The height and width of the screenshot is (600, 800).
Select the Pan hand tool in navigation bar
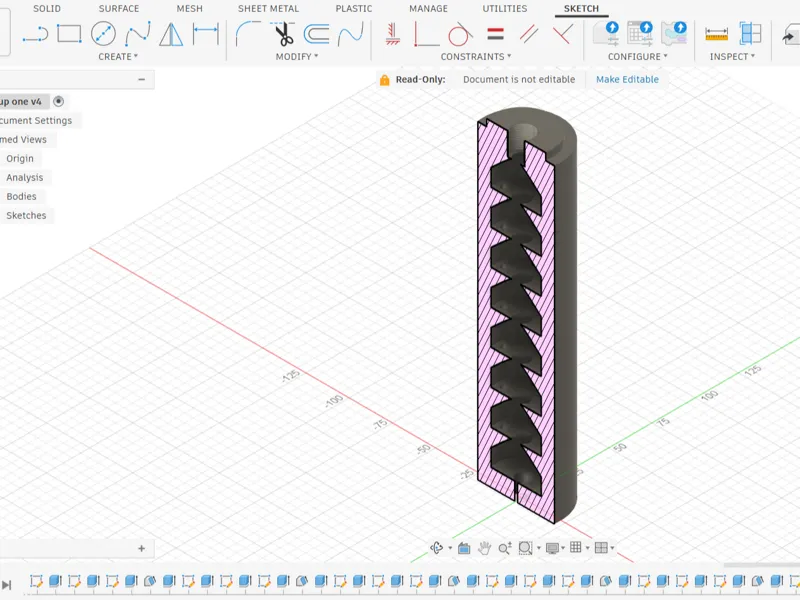(x=484, y=548)
